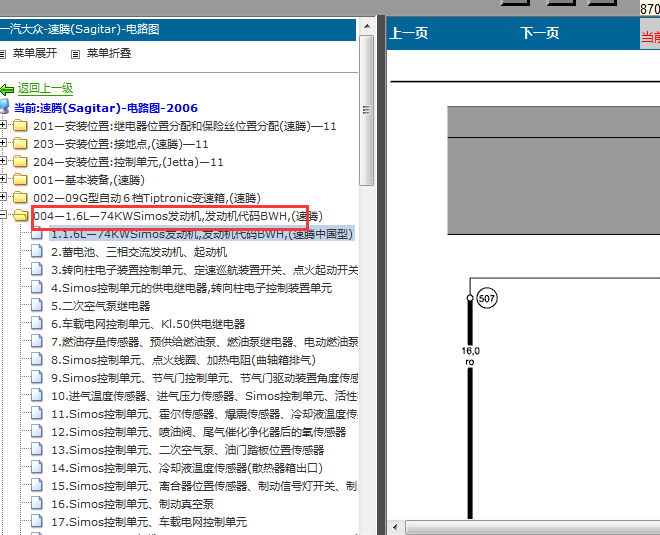Click the tree panel scroll-up arrow
This screenshot has width=660, height=535.
(367, 27)
